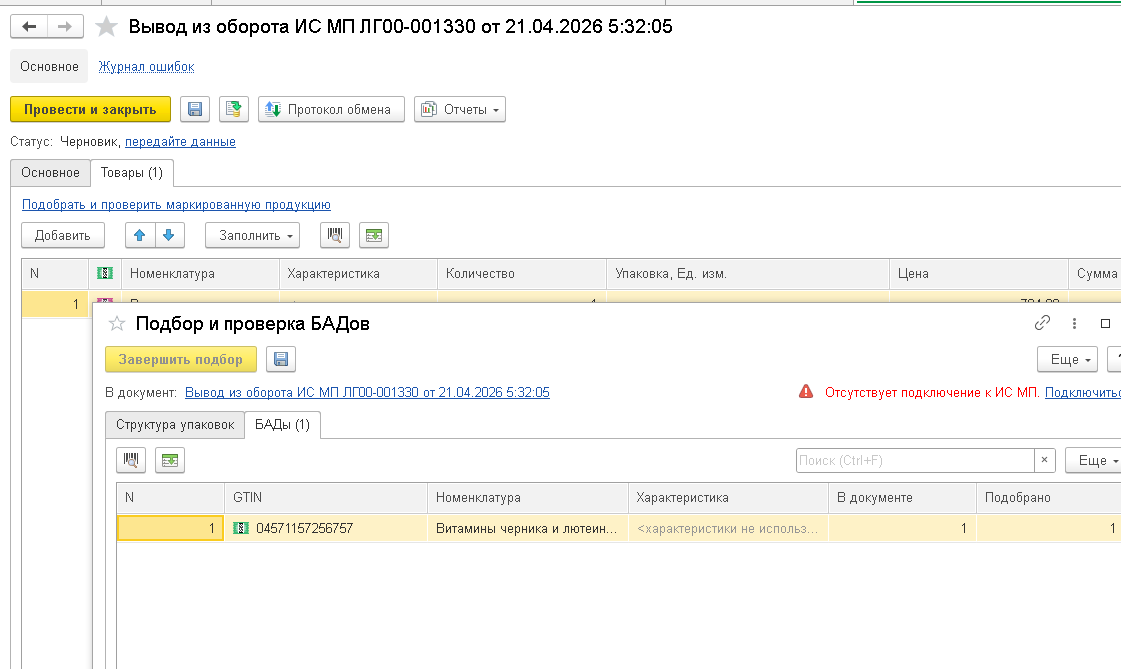
Task: Move row up with blue up arrow
Action: point(140,235)
